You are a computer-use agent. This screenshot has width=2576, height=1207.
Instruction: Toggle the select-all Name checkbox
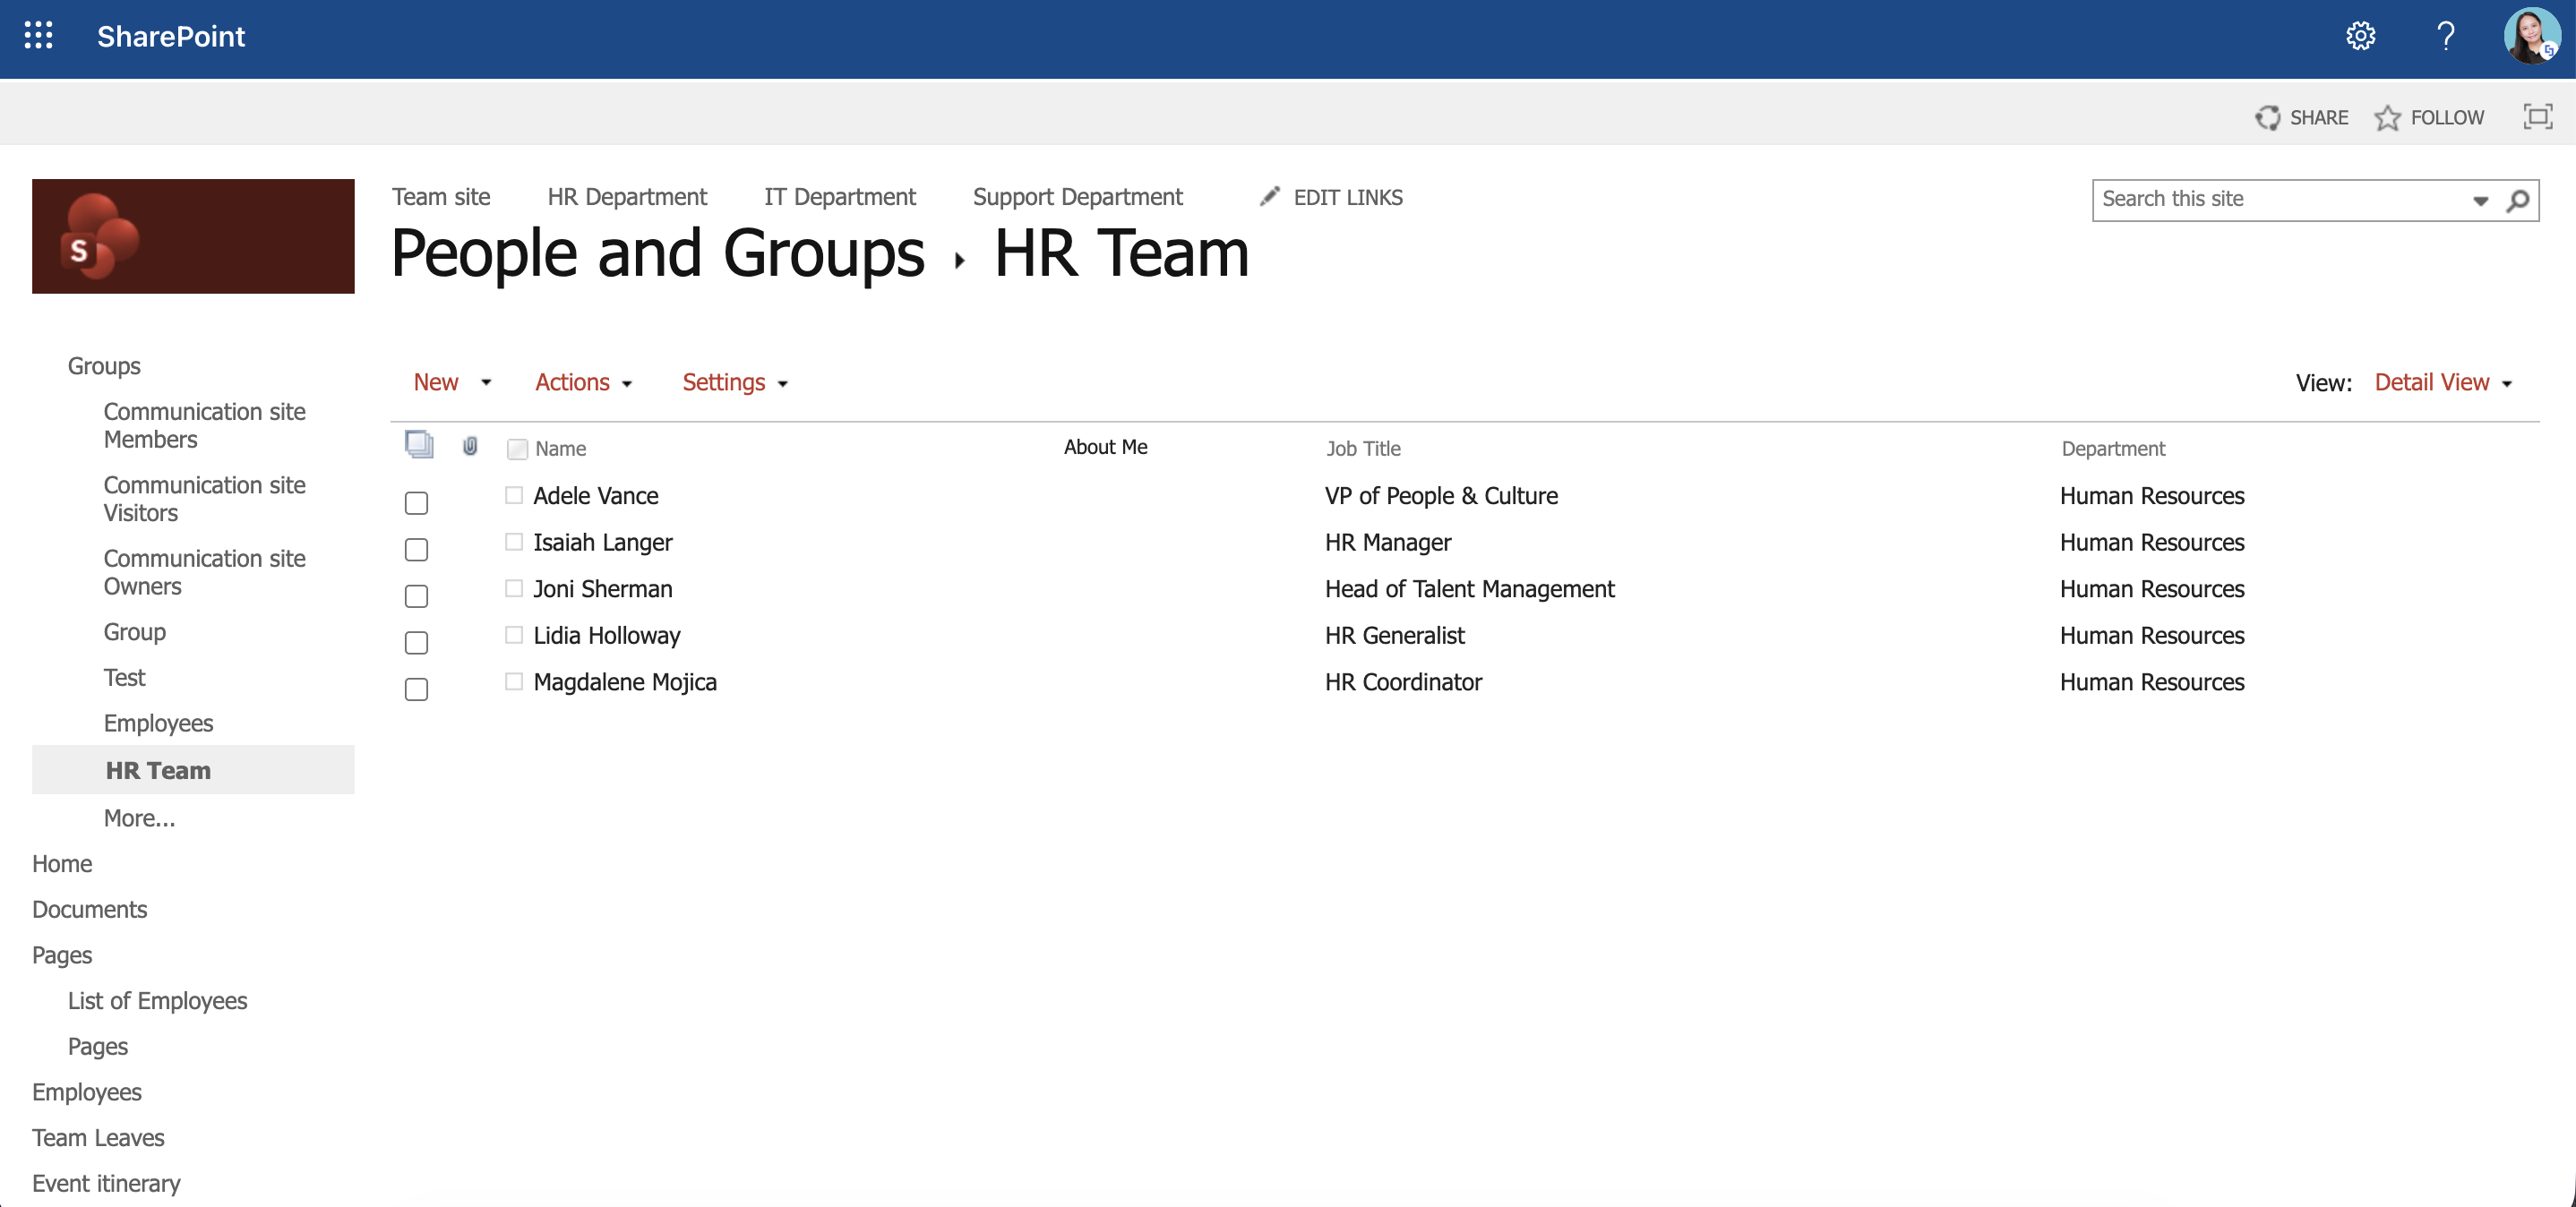[x=516, y=449]
